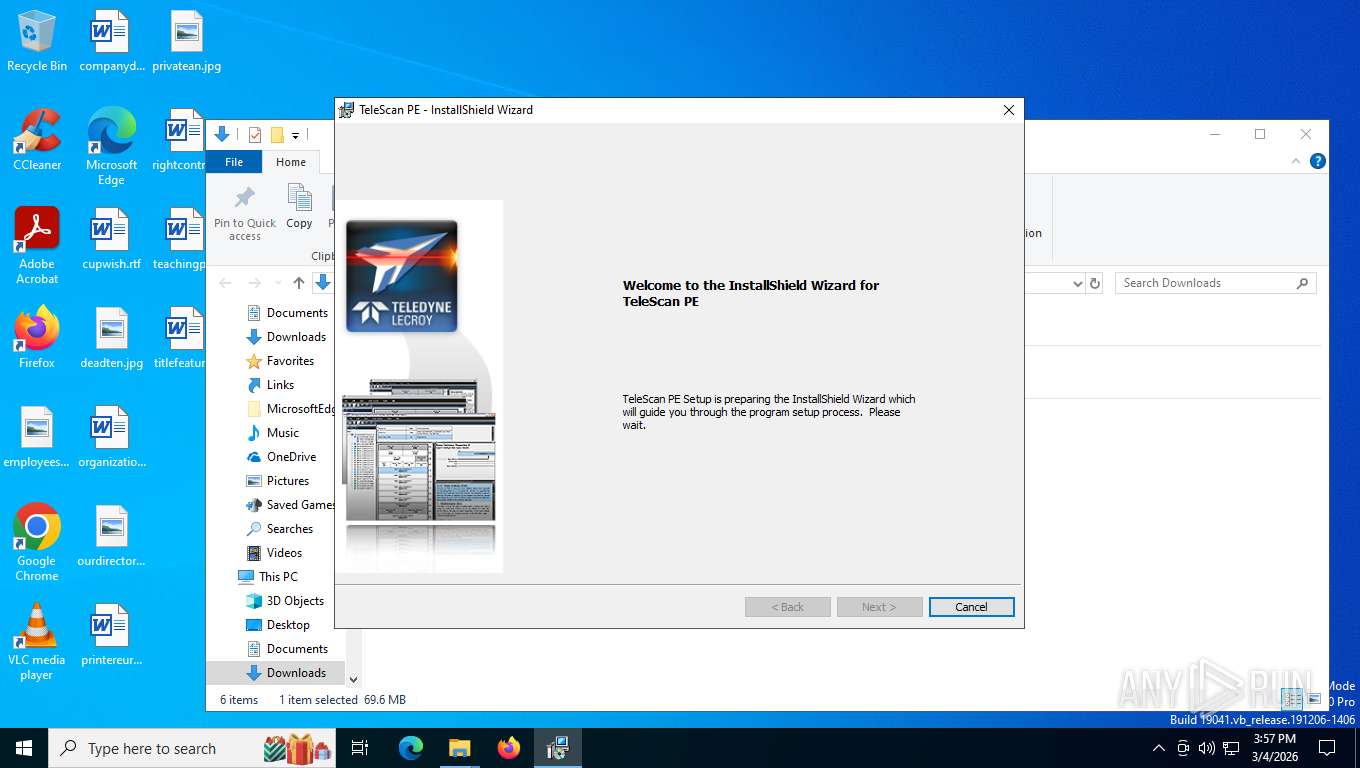Switch to large icons view in Explorer status bar

(x=1314, y=699)
